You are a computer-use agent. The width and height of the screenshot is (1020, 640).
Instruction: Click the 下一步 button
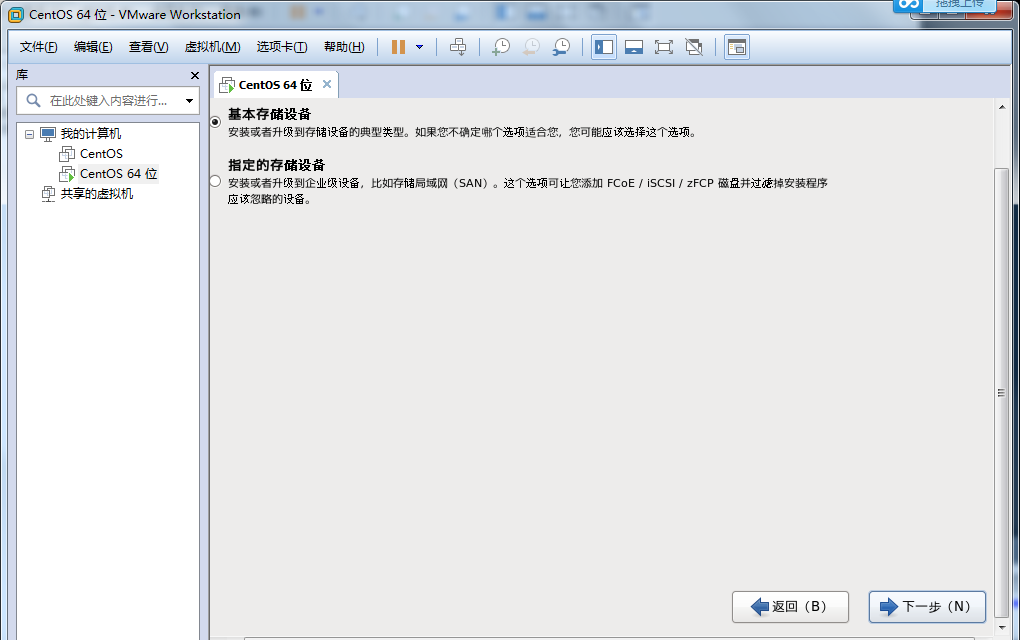pos(926,606)
